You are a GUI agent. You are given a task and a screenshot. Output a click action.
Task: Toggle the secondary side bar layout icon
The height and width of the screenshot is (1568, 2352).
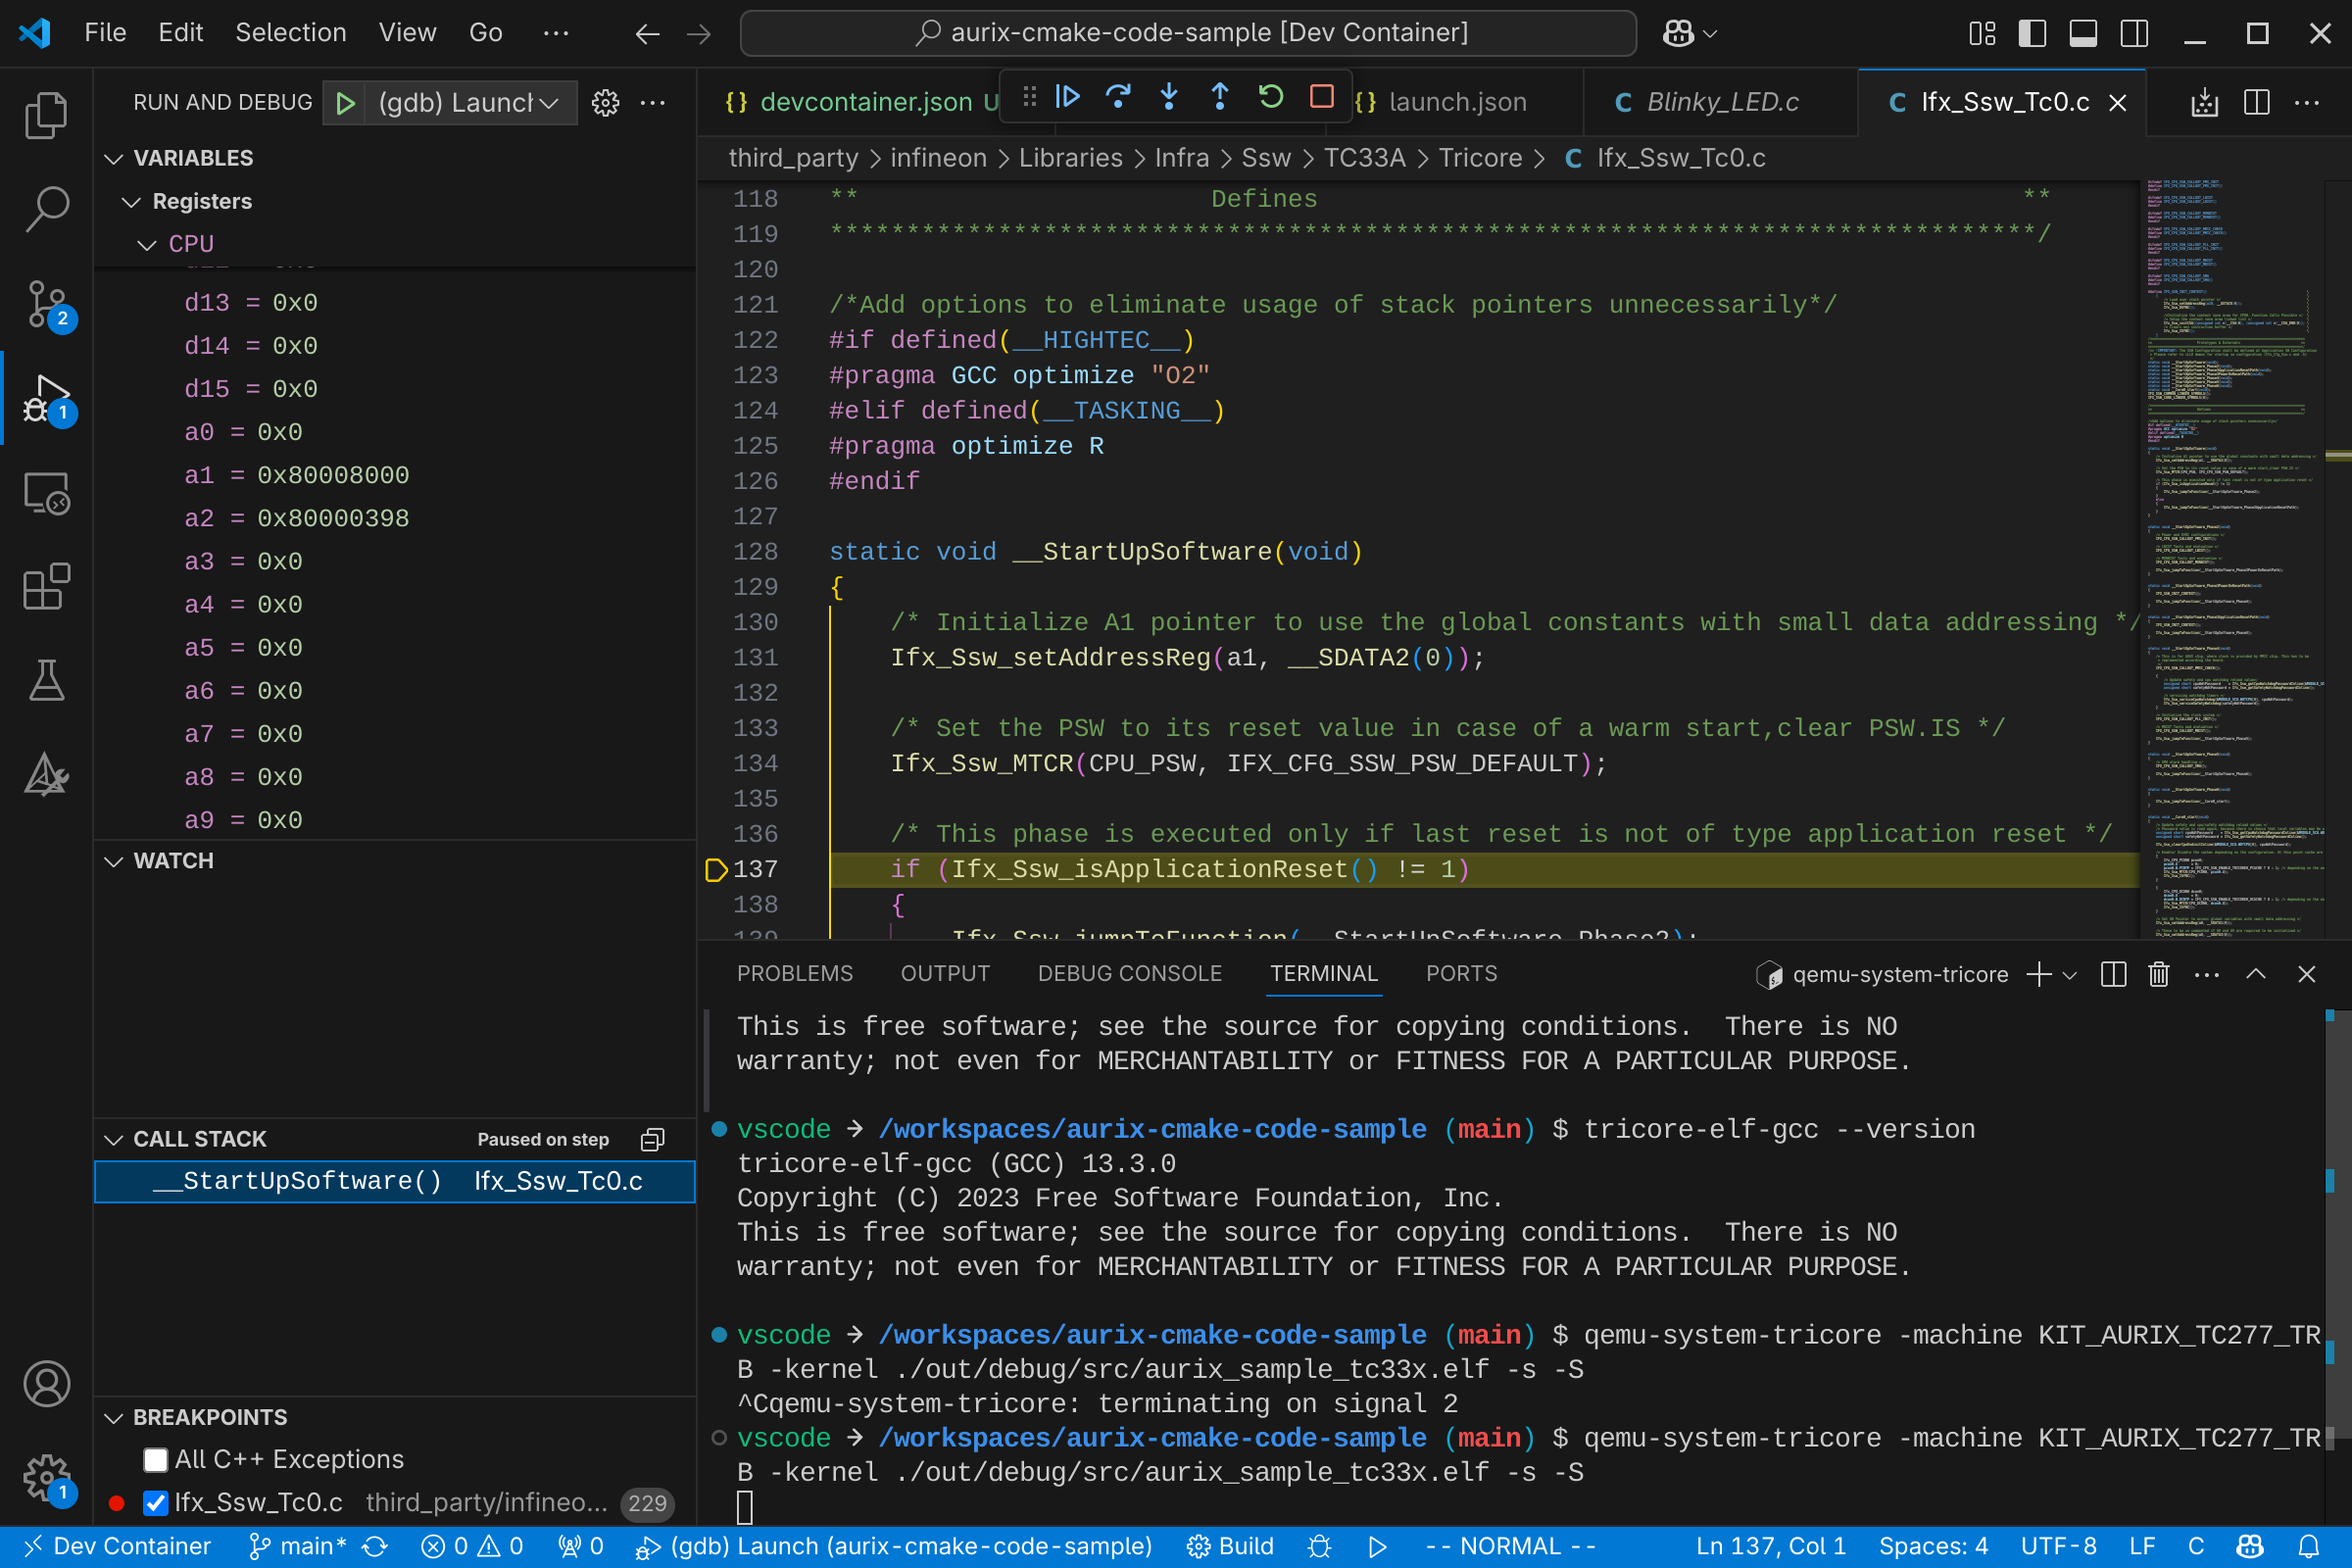tap(2134, 34)
